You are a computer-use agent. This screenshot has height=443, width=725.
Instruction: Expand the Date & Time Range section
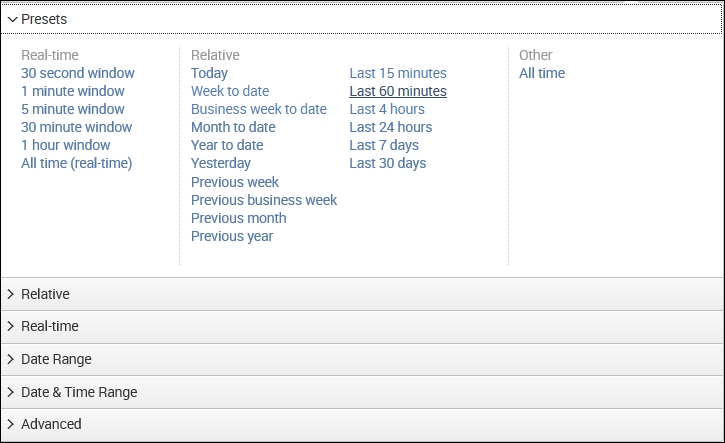click(x=79, y=392)
